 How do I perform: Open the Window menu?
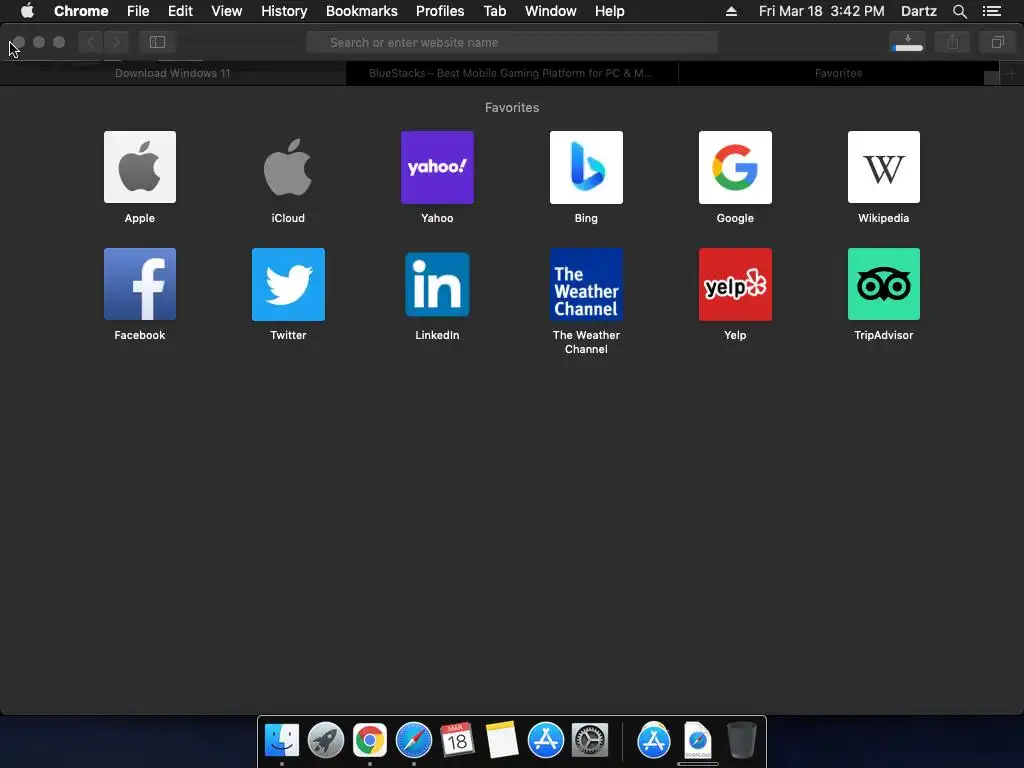coord(551,11)
